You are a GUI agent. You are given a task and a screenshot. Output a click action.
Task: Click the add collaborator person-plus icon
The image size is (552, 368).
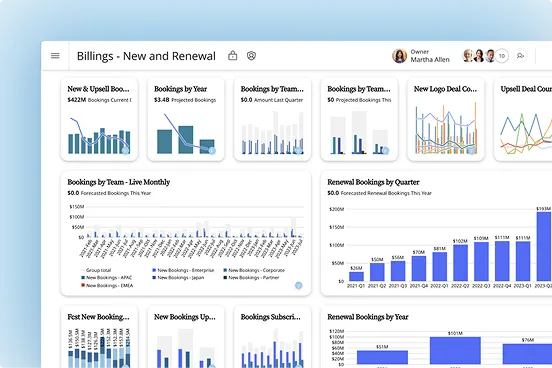tap(520, 56)
